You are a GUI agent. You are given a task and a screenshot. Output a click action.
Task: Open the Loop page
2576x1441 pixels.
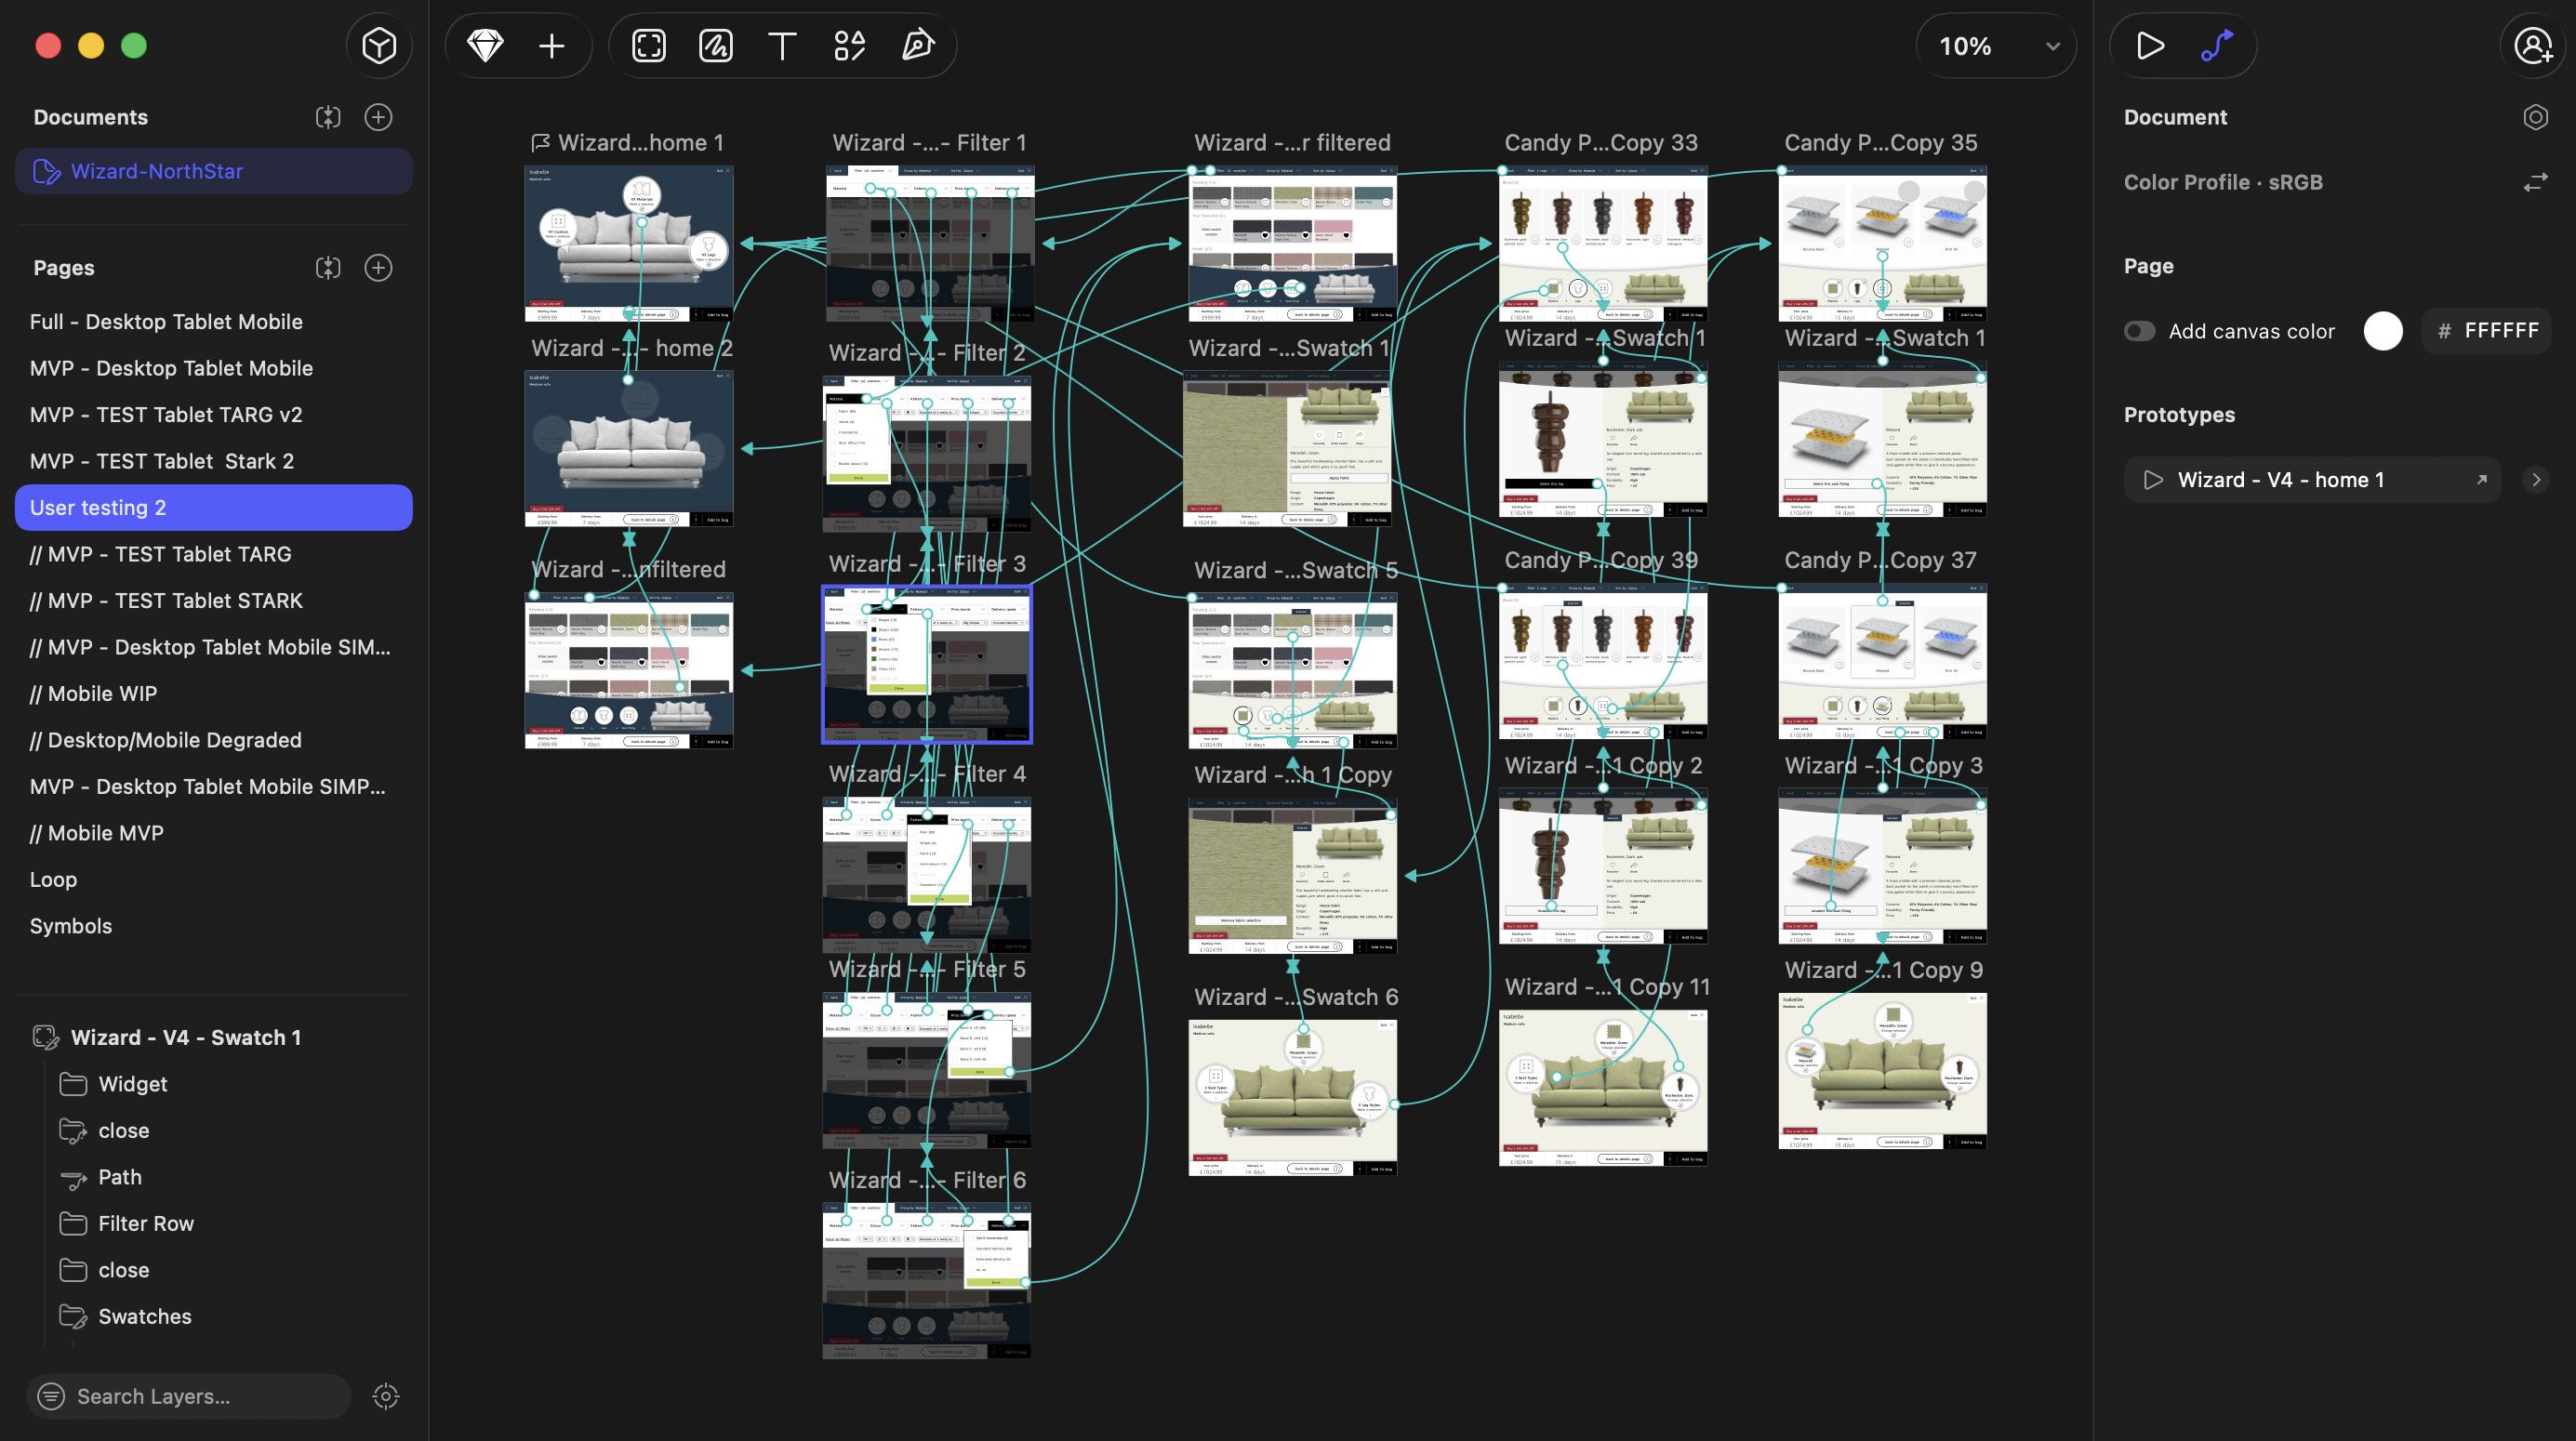point(213,880)
